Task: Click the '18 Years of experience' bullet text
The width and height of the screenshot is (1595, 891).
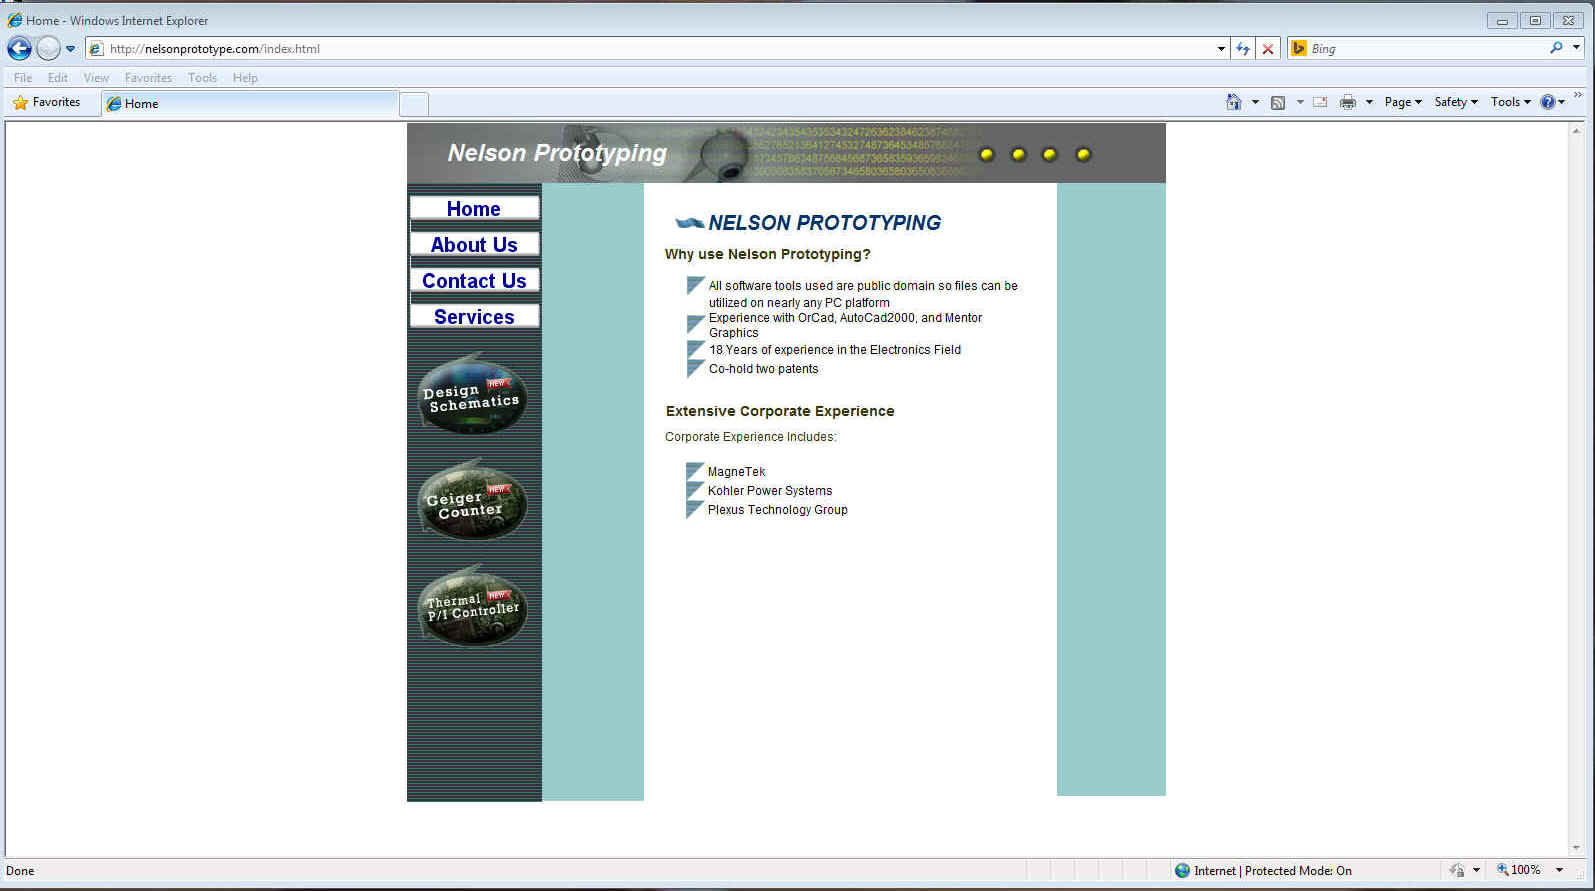Action: (835, 350)
